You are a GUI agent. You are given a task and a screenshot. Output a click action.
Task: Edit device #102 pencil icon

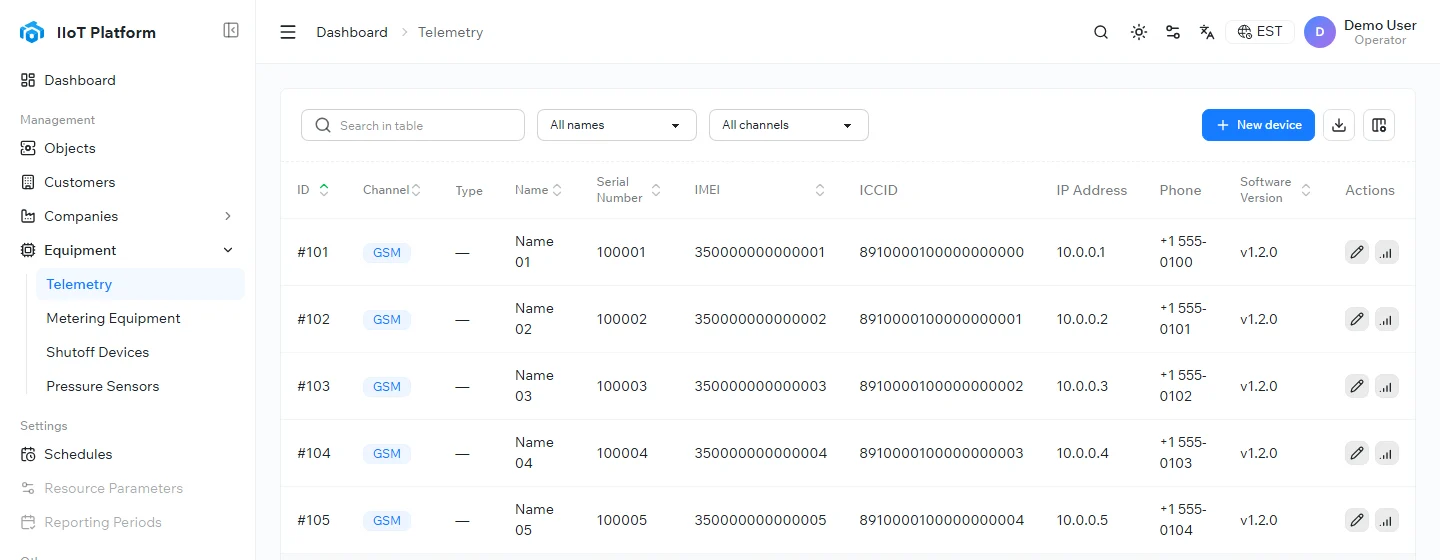pyautogui.click(x=1357, y=319)
